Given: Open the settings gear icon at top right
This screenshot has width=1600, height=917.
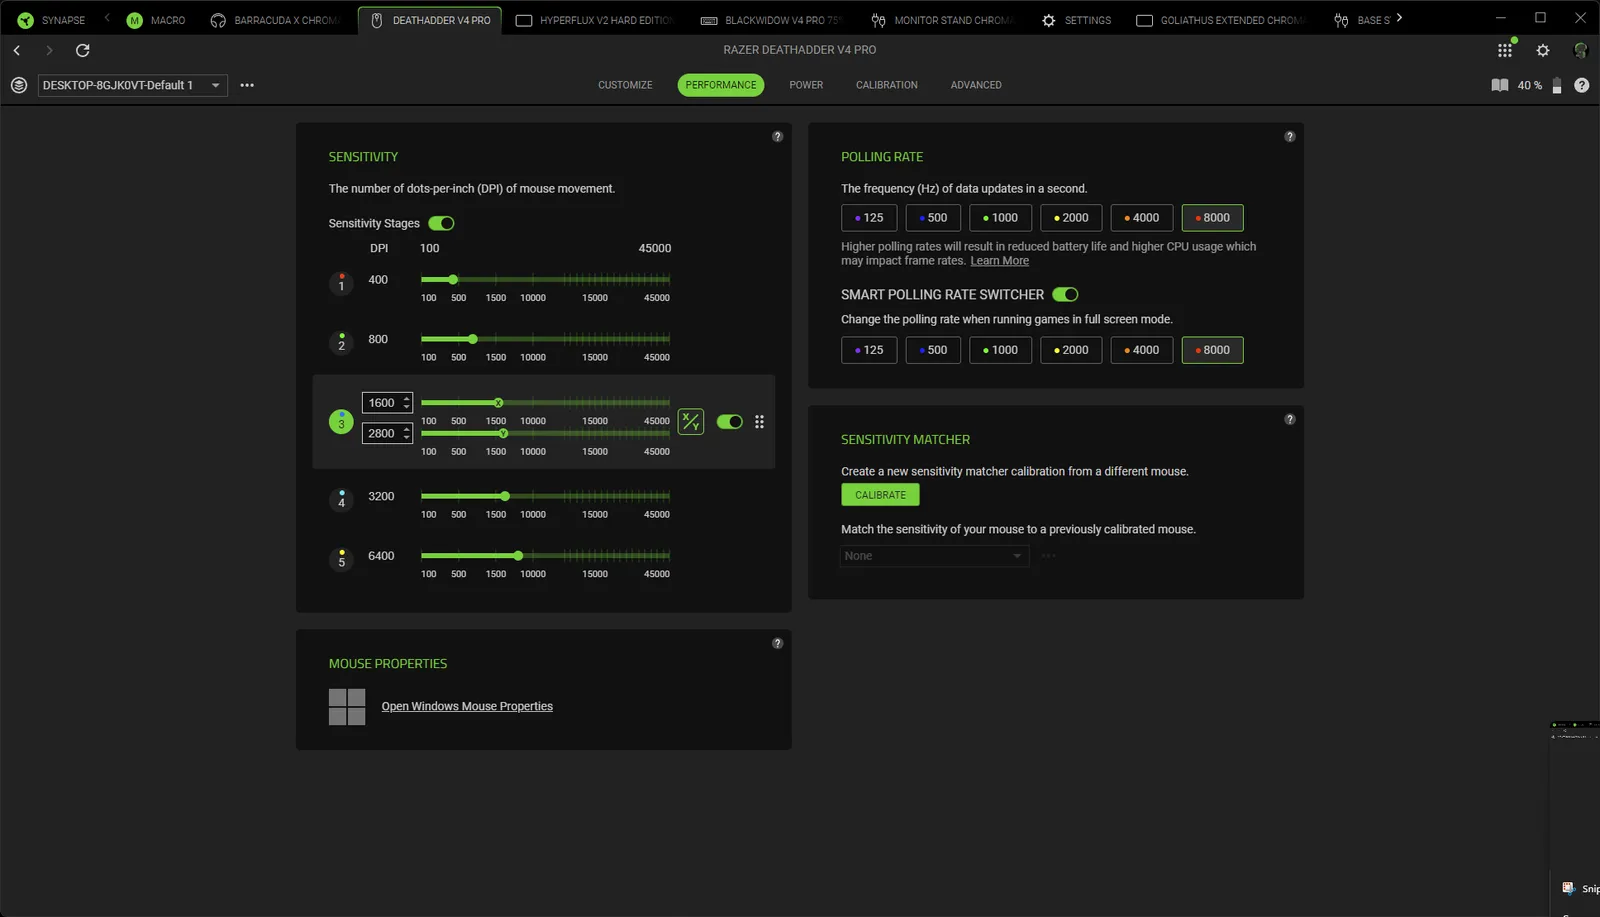Looking at the screenshot, I should point(1543,50).
